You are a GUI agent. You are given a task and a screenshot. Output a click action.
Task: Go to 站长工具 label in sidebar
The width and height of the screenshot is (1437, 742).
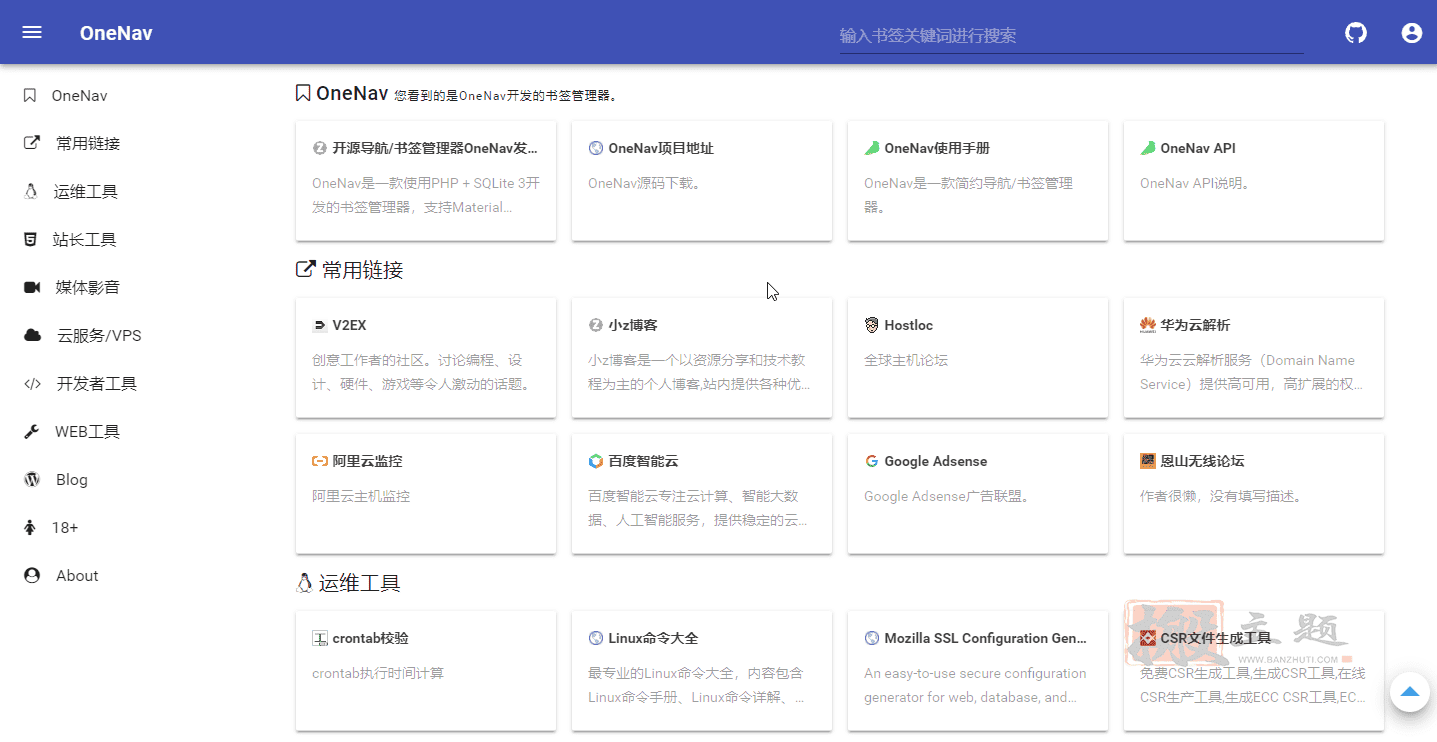pos(85,240)
